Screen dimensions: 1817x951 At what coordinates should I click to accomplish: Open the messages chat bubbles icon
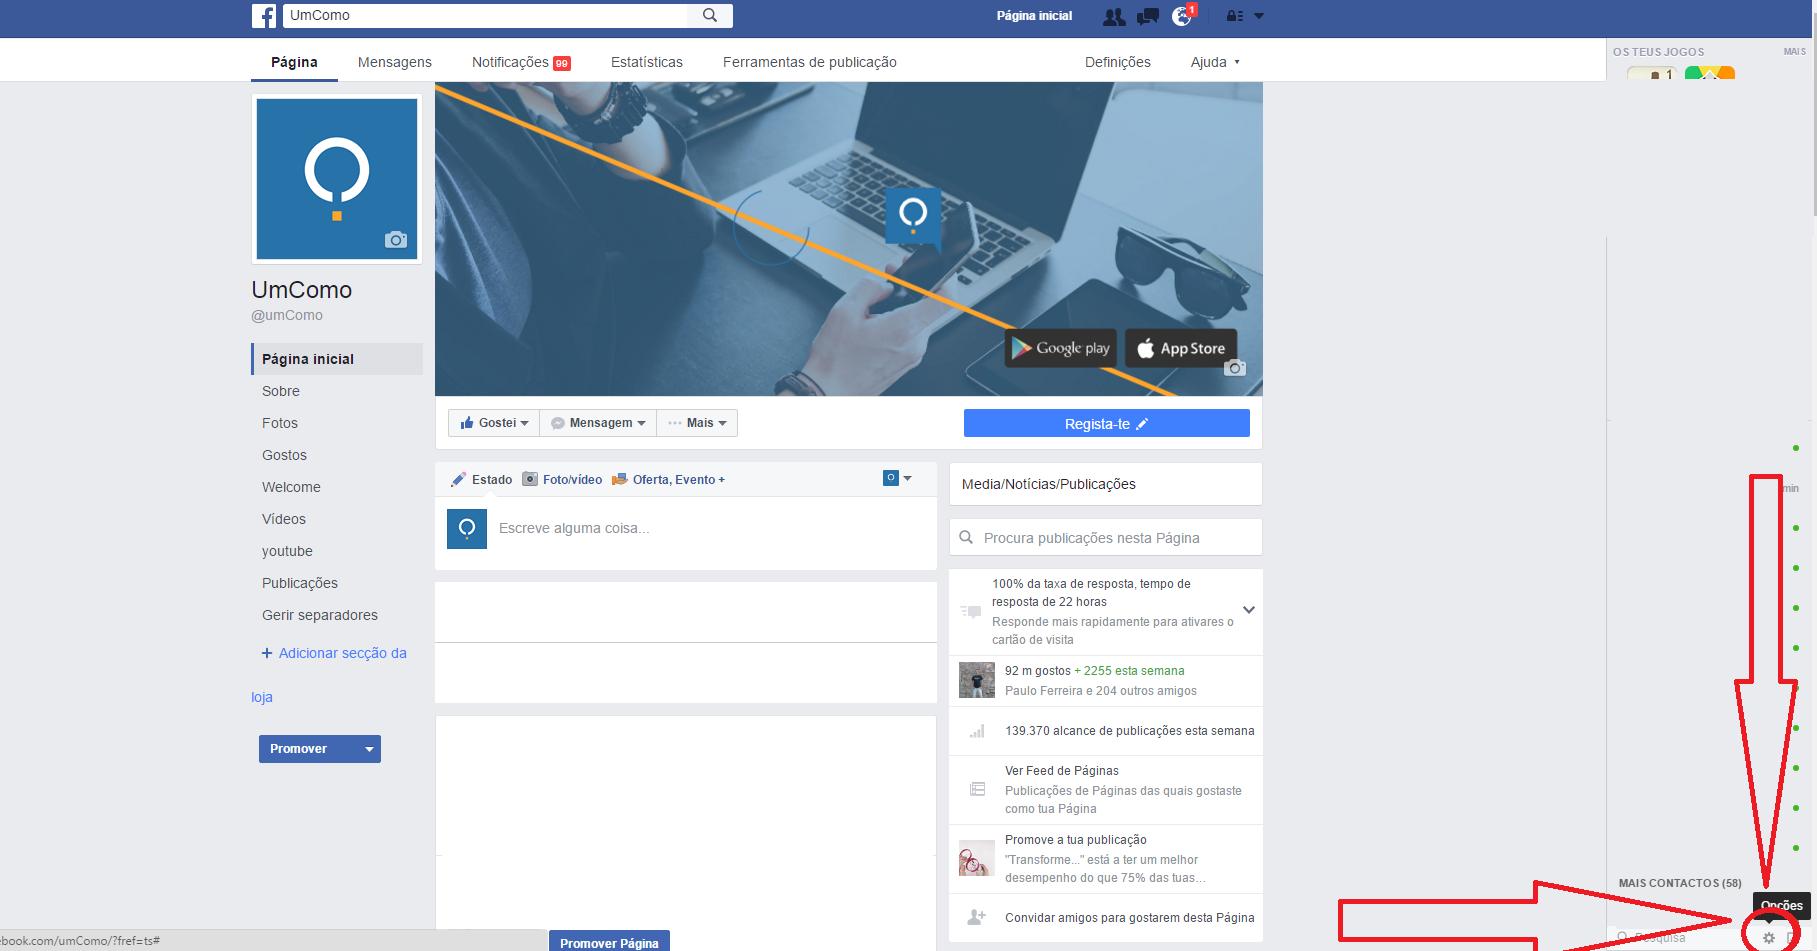click(x=1148, y=16)
